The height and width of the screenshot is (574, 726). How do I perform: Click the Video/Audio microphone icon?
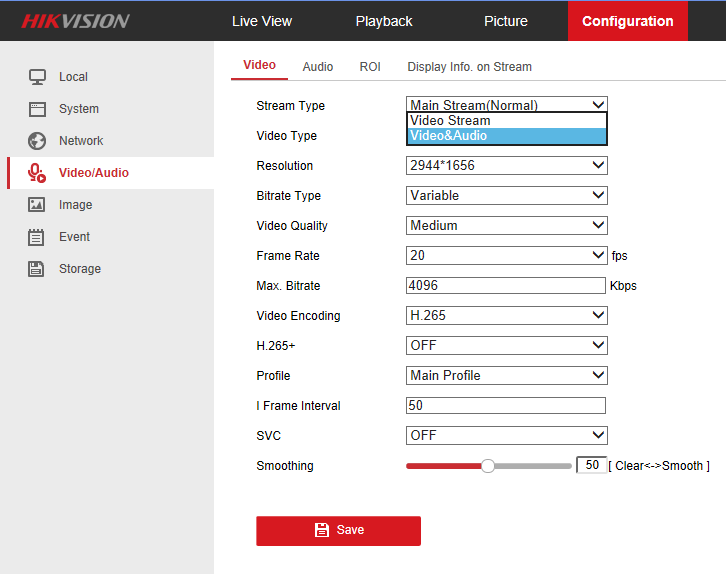point(37,173)
